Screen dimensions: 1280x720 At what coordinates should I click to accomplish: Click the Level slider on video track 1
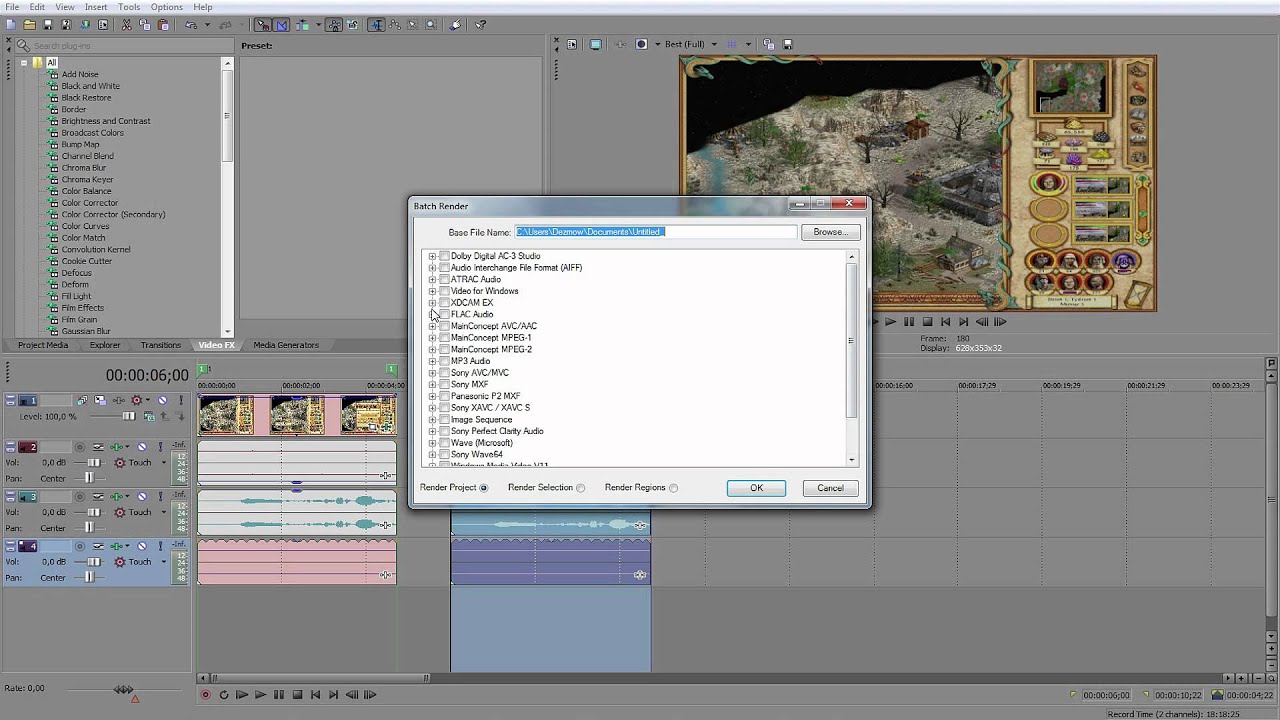click(128, 416)
